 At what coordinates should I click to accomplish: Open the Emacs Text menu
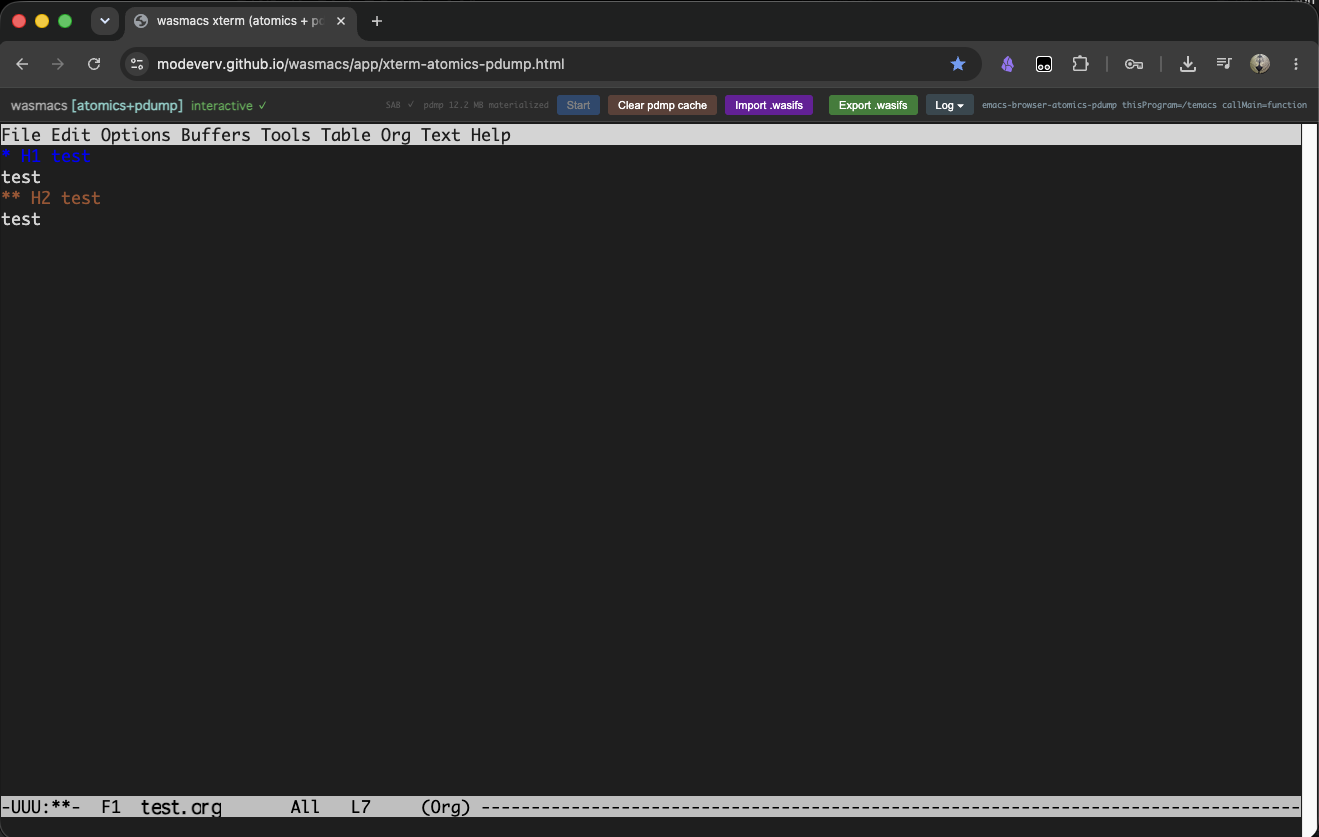point(441,135)
